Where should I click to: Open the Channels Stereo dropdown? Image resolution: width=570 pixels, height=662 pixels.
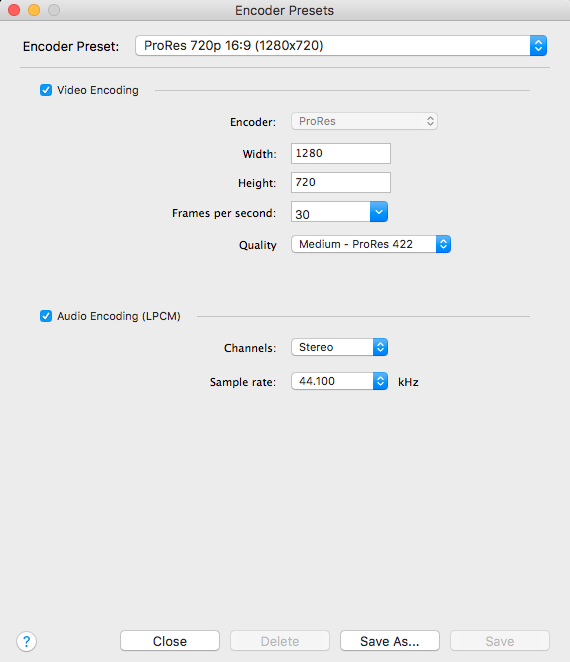339,347
